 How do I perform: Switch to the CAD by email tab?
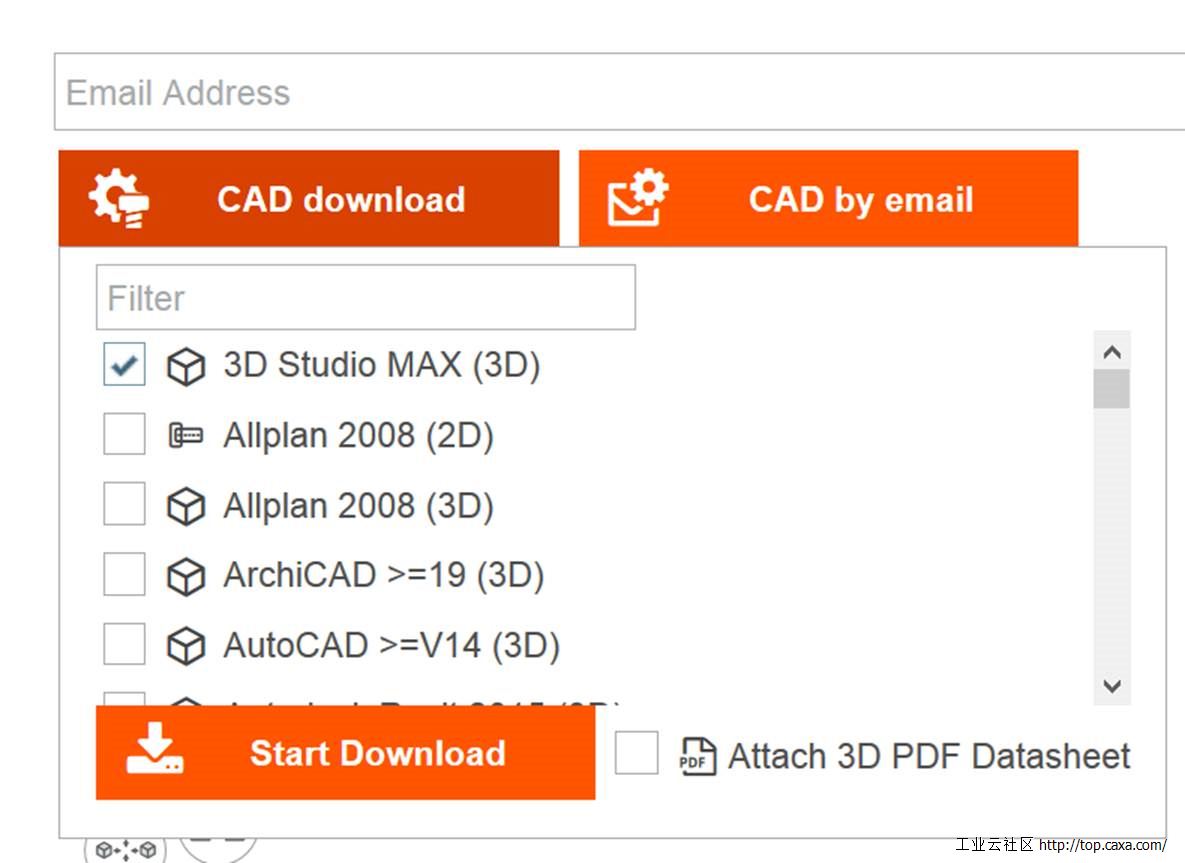point(828,198)
